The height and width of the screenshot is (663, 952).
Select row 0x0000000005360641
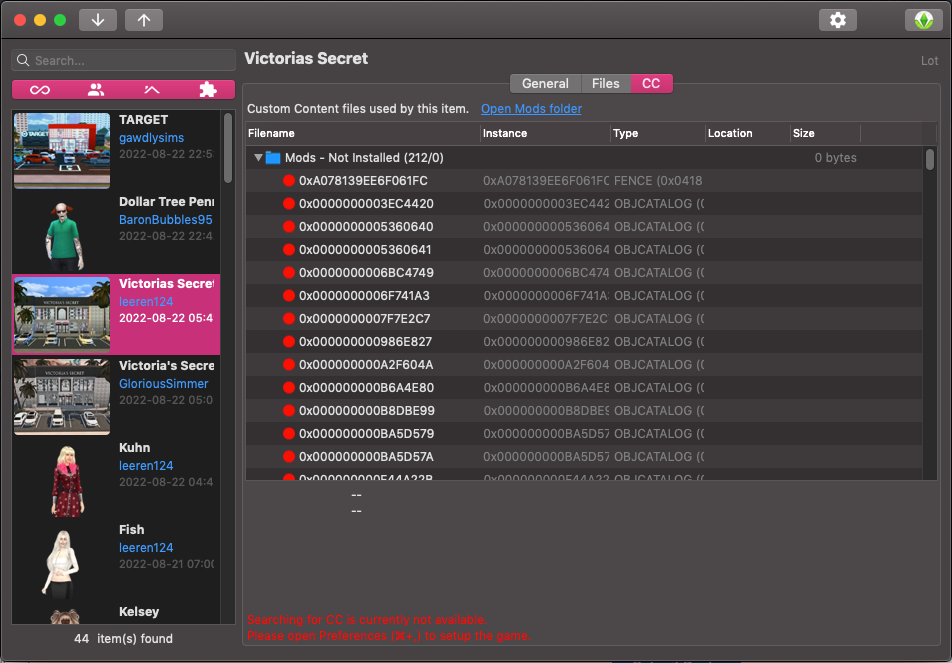583,250
